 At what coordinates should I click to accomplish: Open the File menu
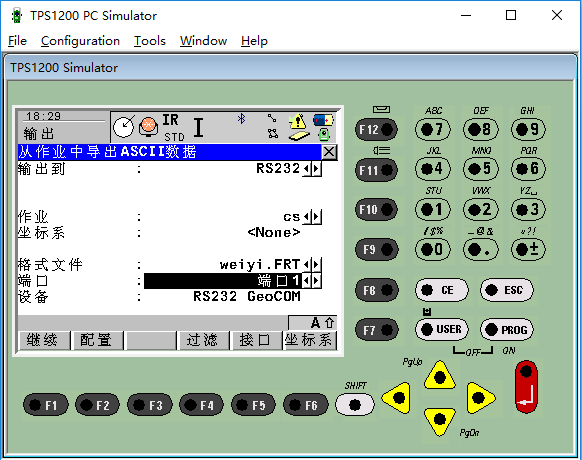coord(17,41)
